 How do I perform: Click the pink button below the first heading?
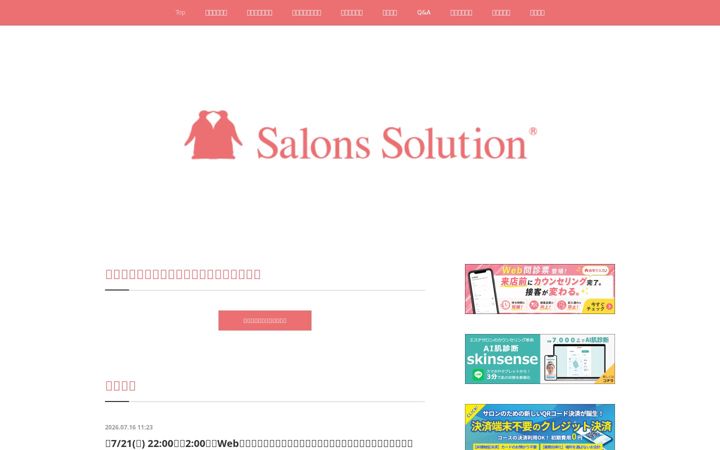265,321
